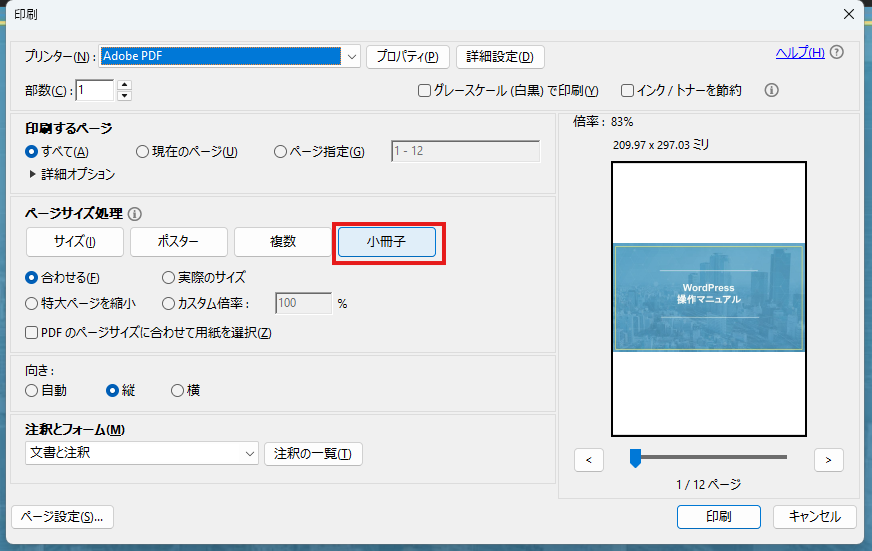Click the ページサイズ処理 info icon
The image size is (872, 551).
(x=135, y=213)
